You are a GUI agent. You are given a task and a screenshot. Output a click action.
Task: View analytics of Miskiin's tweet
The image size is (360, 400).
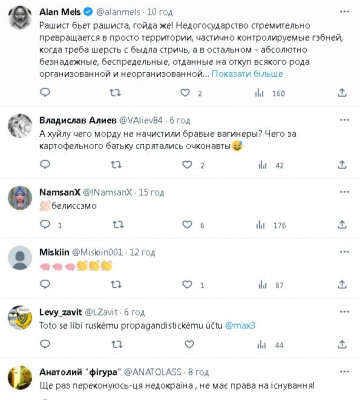[x=263, y=285]
